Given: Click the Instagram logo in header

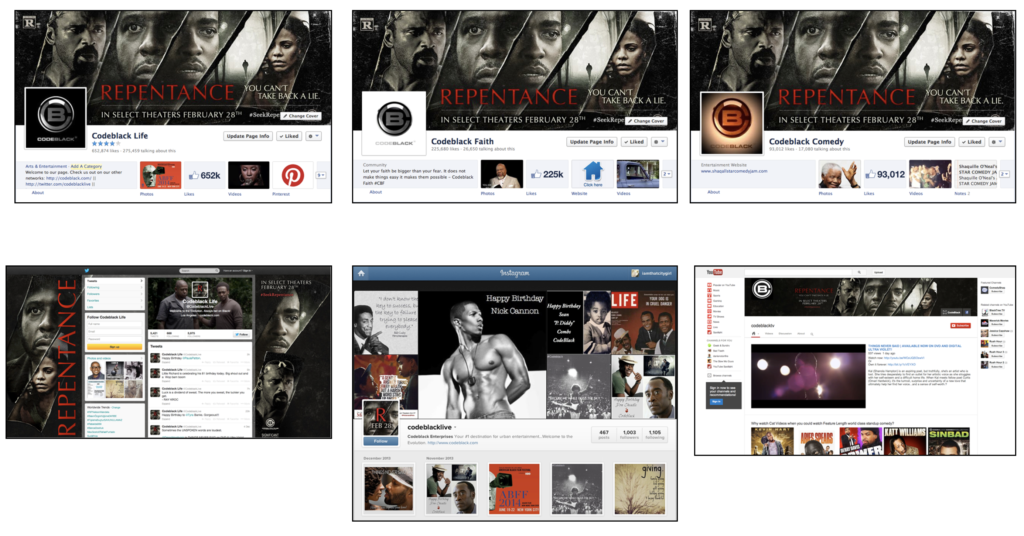Looking at the screenshot, I should (515, 273).
